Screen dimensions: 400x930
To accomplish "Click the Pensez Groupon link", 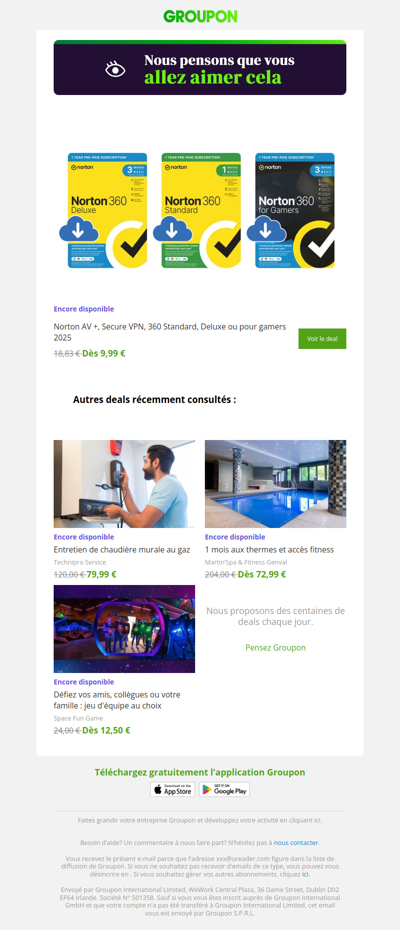I will [275, 648].
